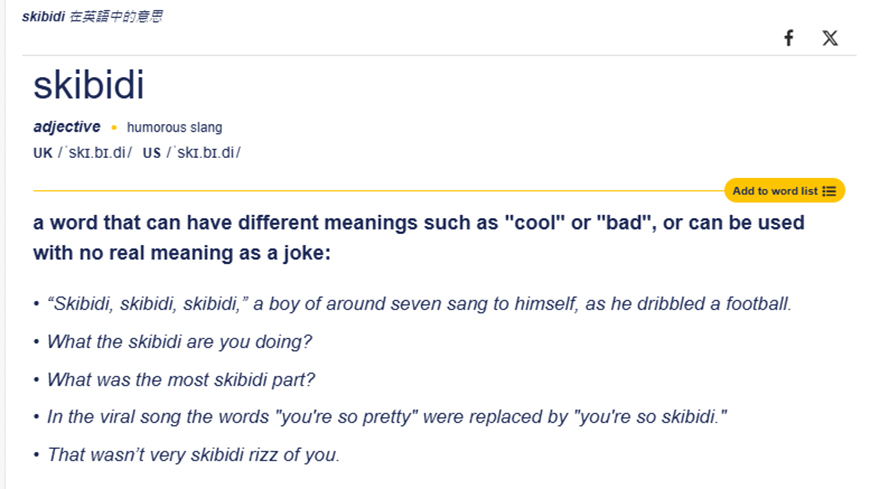Click the viral song example sentence
The height and width of the screenshot is (489, 870).
coord(387,417)
